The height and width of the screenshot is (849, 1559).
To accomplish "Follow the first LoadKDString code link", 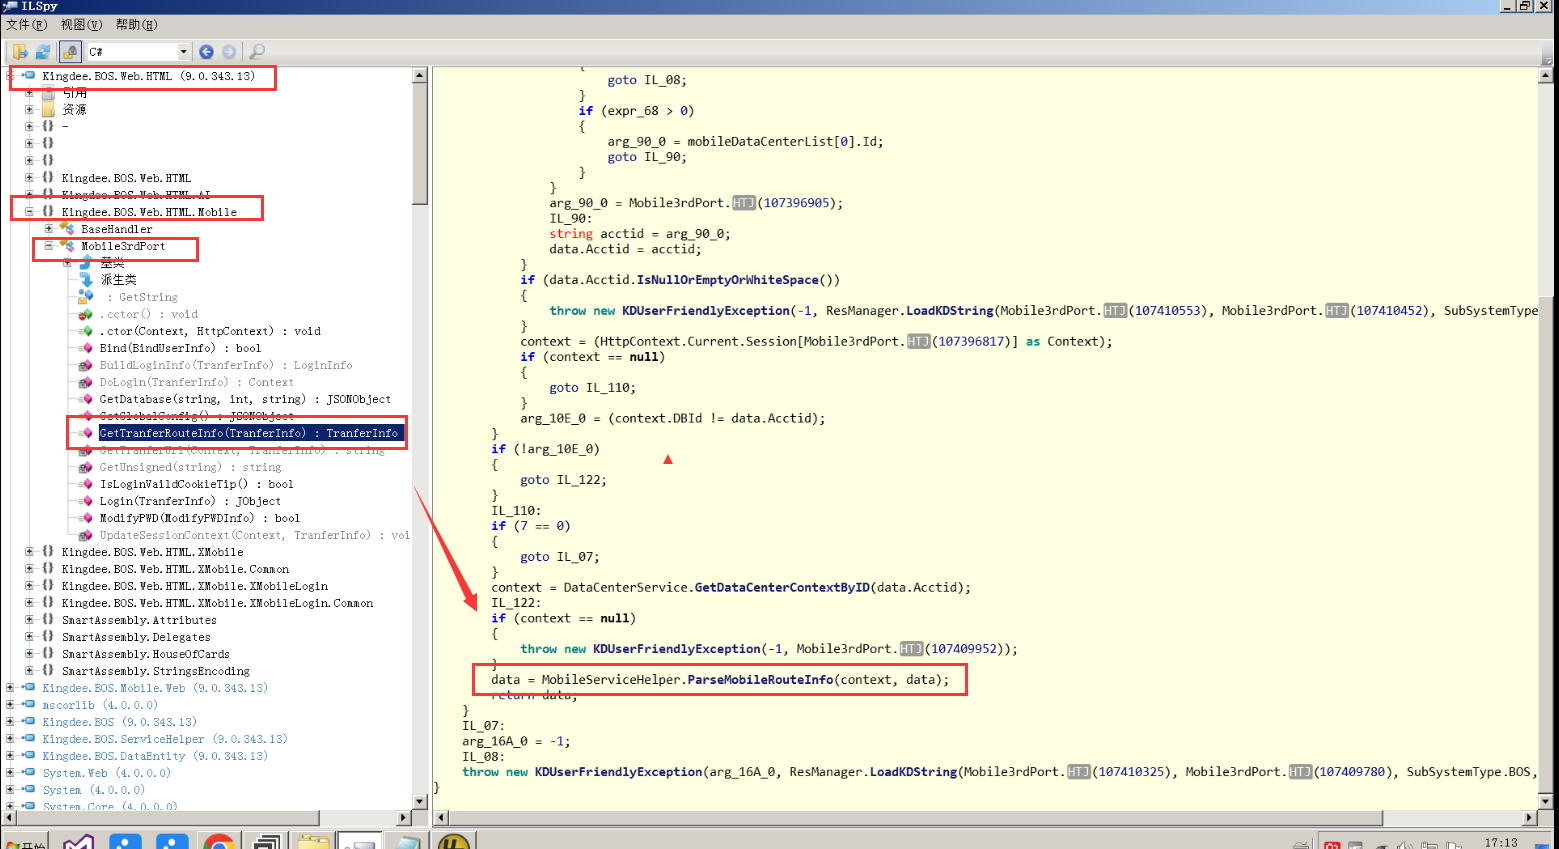I will click(x=950, y=311).
